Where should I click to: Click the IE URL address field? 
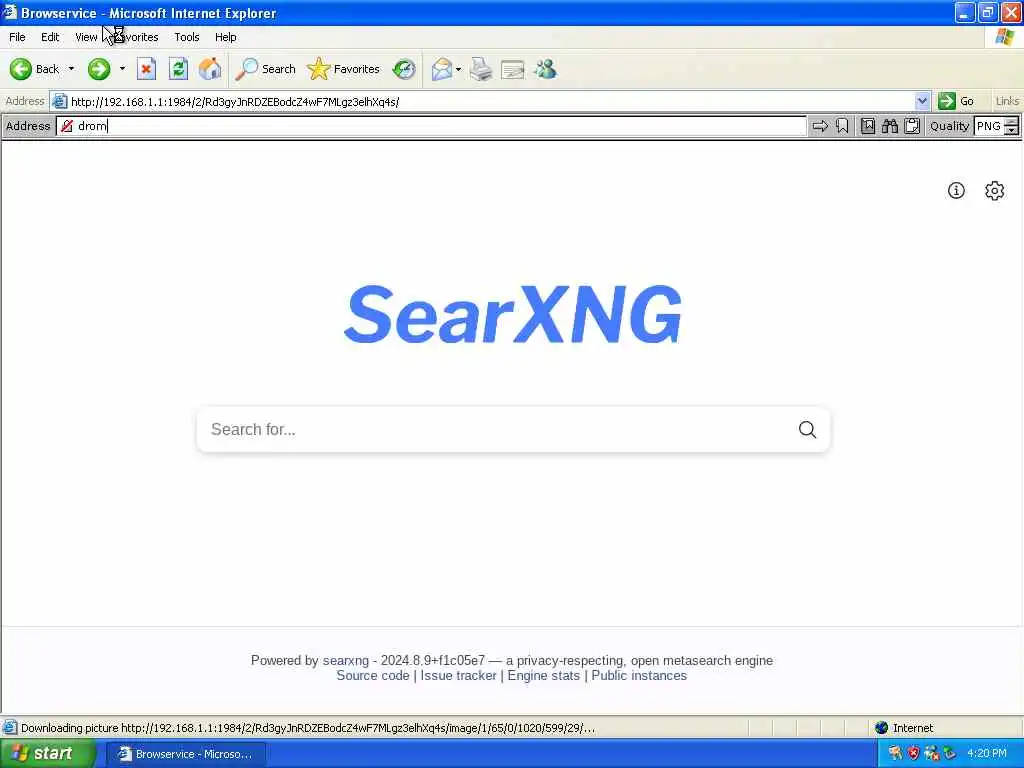click(490, 101)
